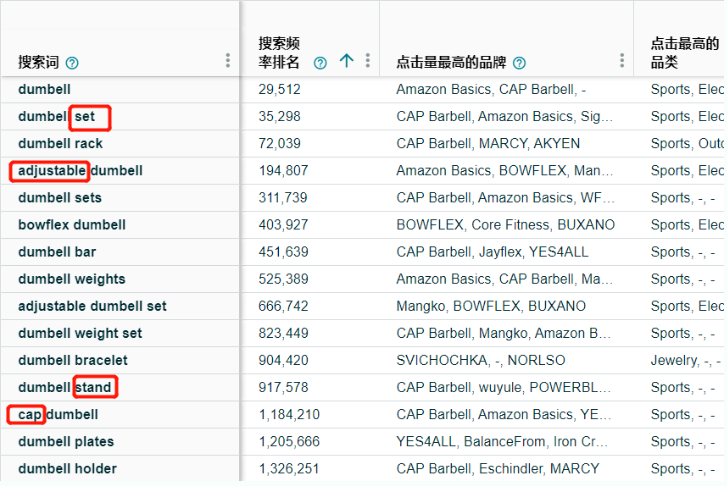Click the 点击最高的品类 column header
Image resolution: width=727 pixels, height=486 pixels.
tap(684, 52)
